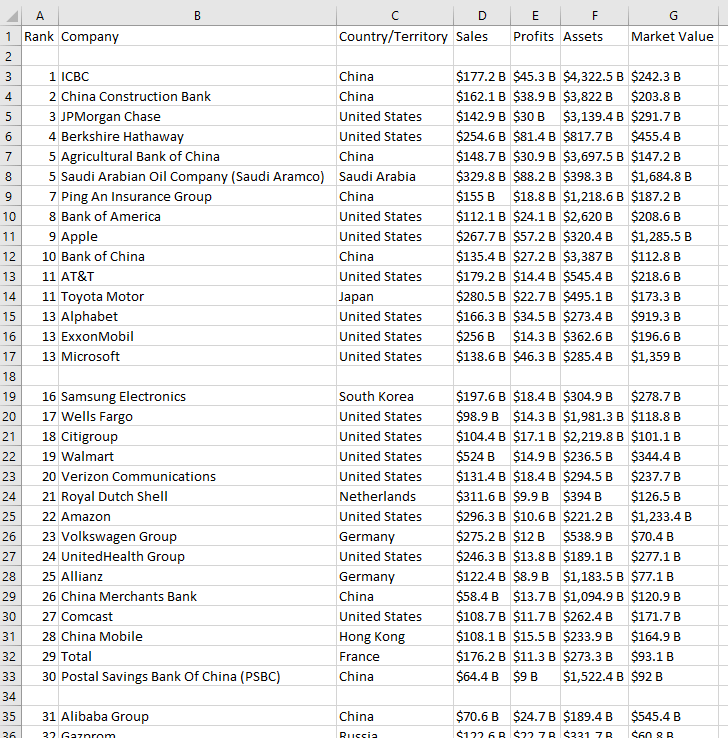Image resolution: width=728 pixels, height=738 pixels.
Task: Click the 'South Korea' country cell
Action: coord(395,396)
